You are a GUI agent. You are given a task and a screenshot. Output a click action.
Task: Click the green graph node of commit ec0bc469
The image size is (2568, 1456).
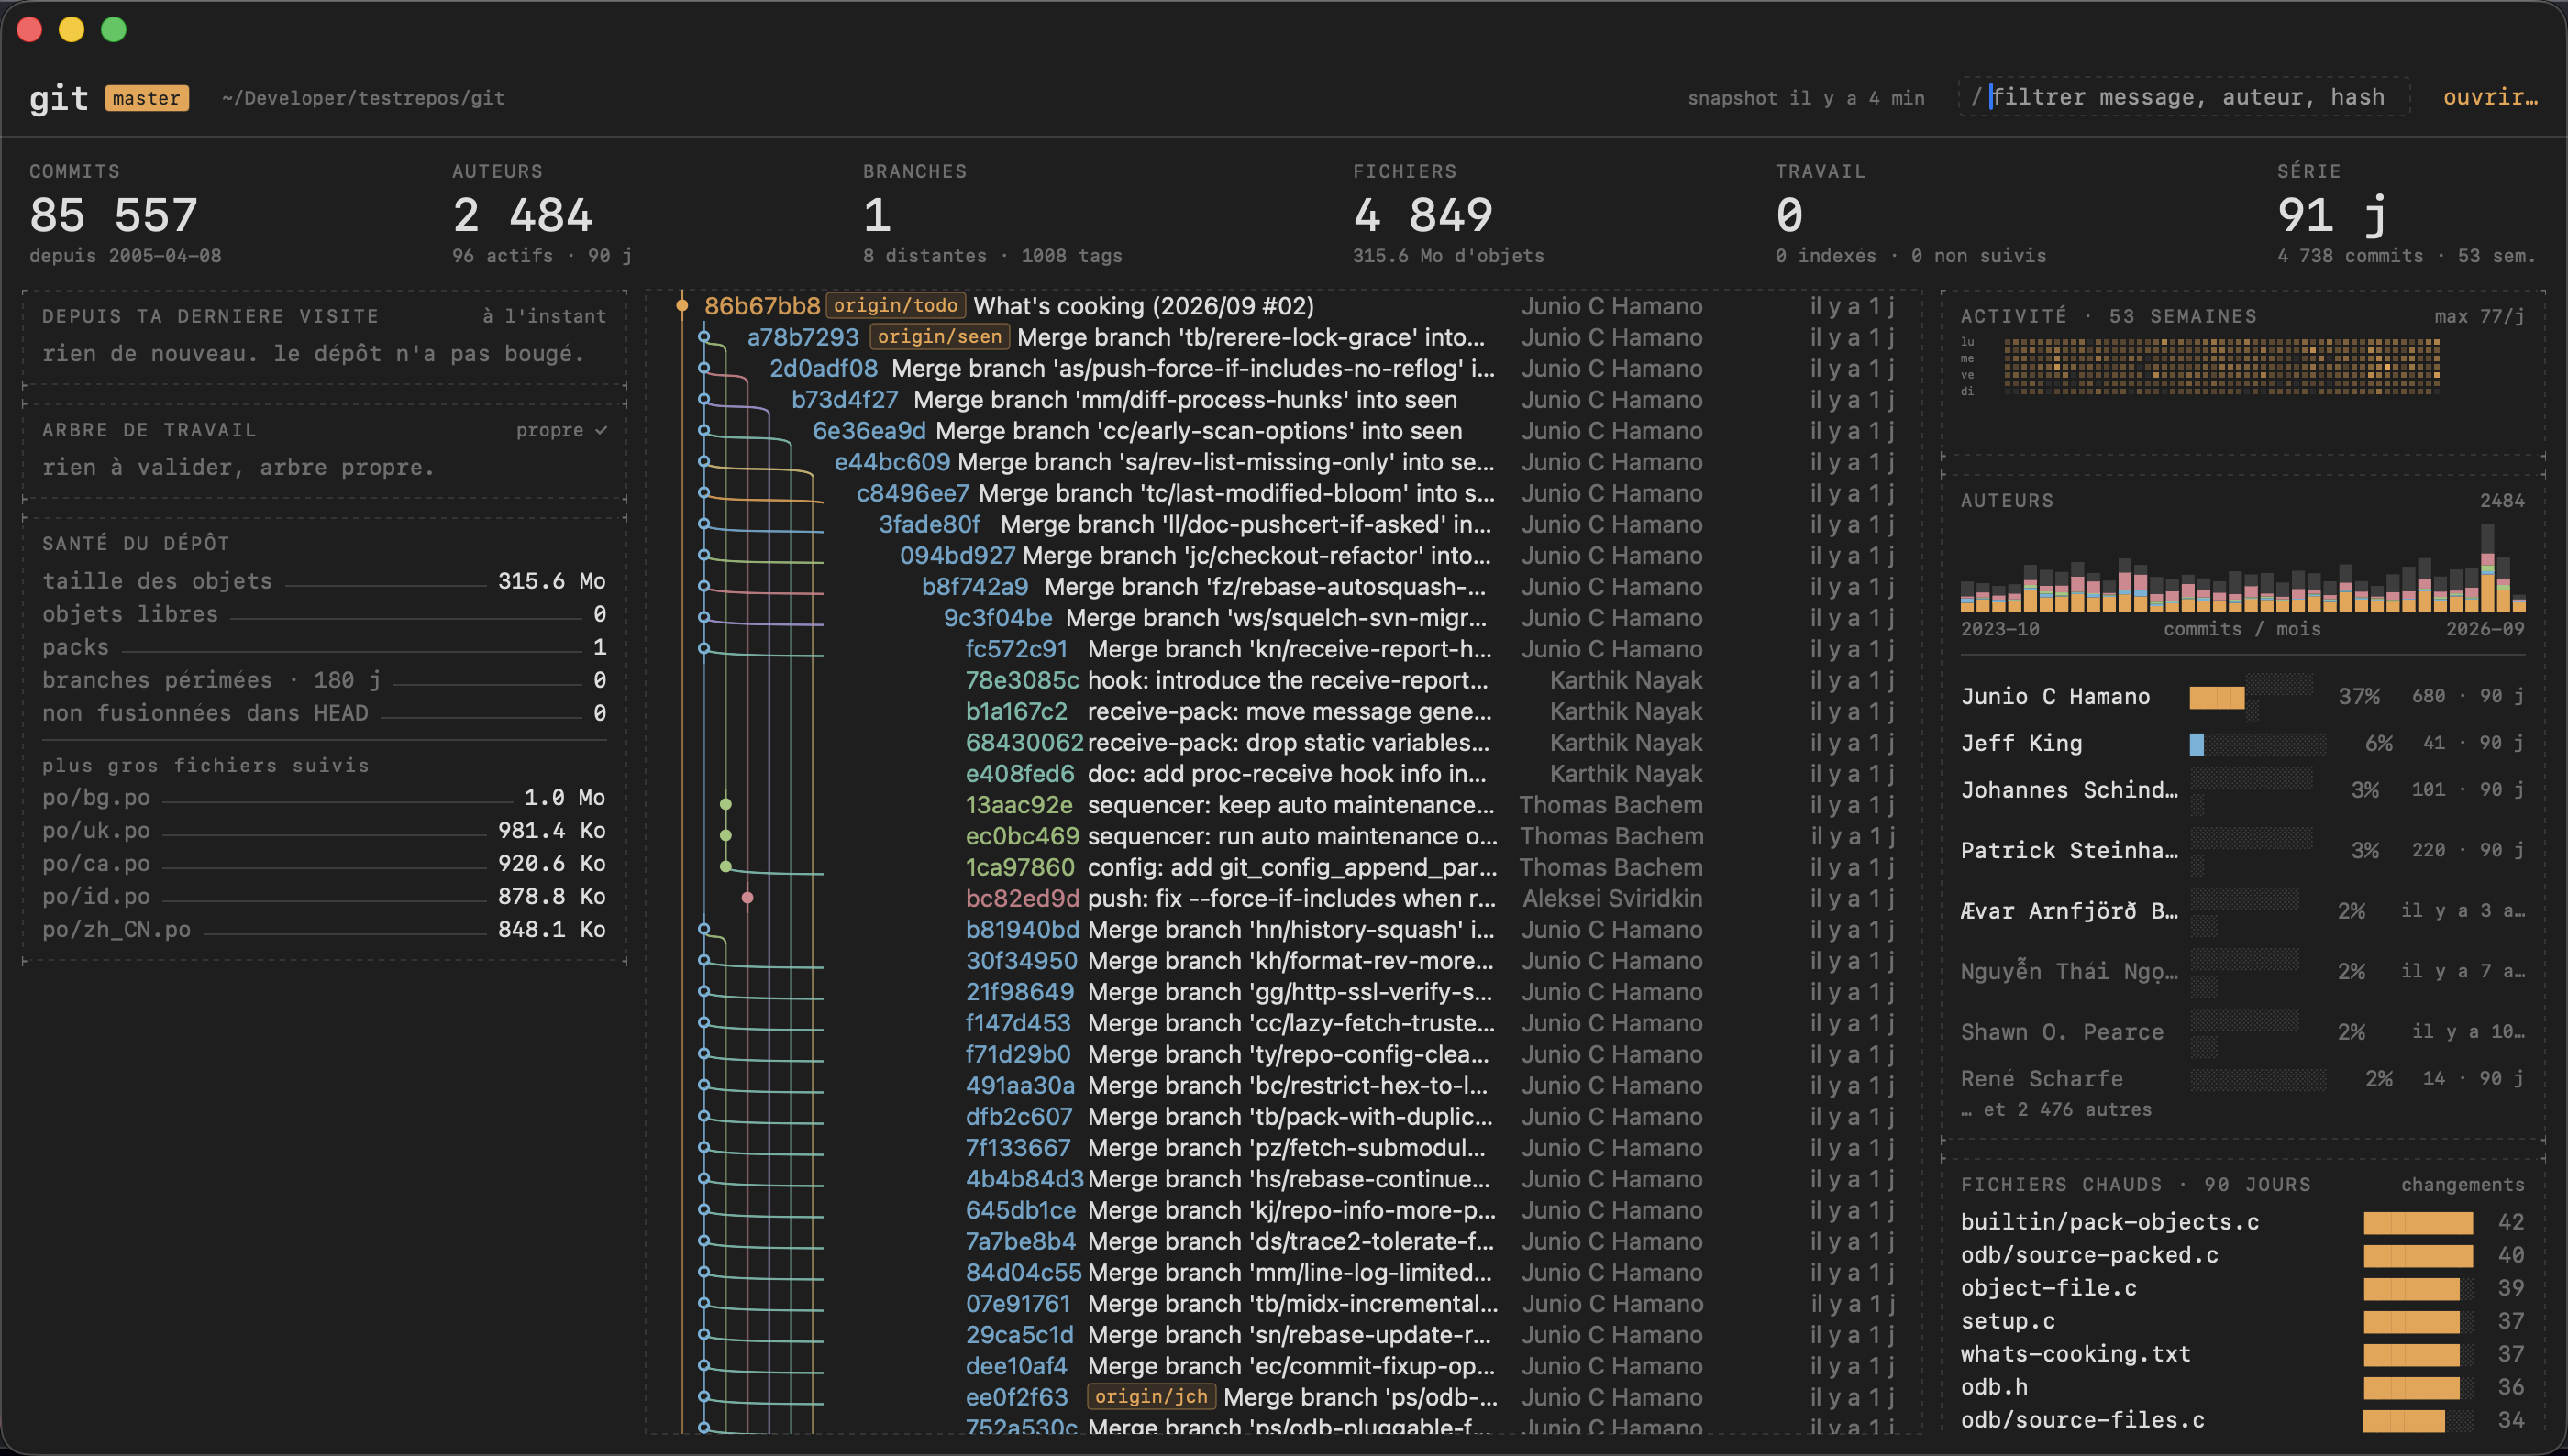(726, 835)
